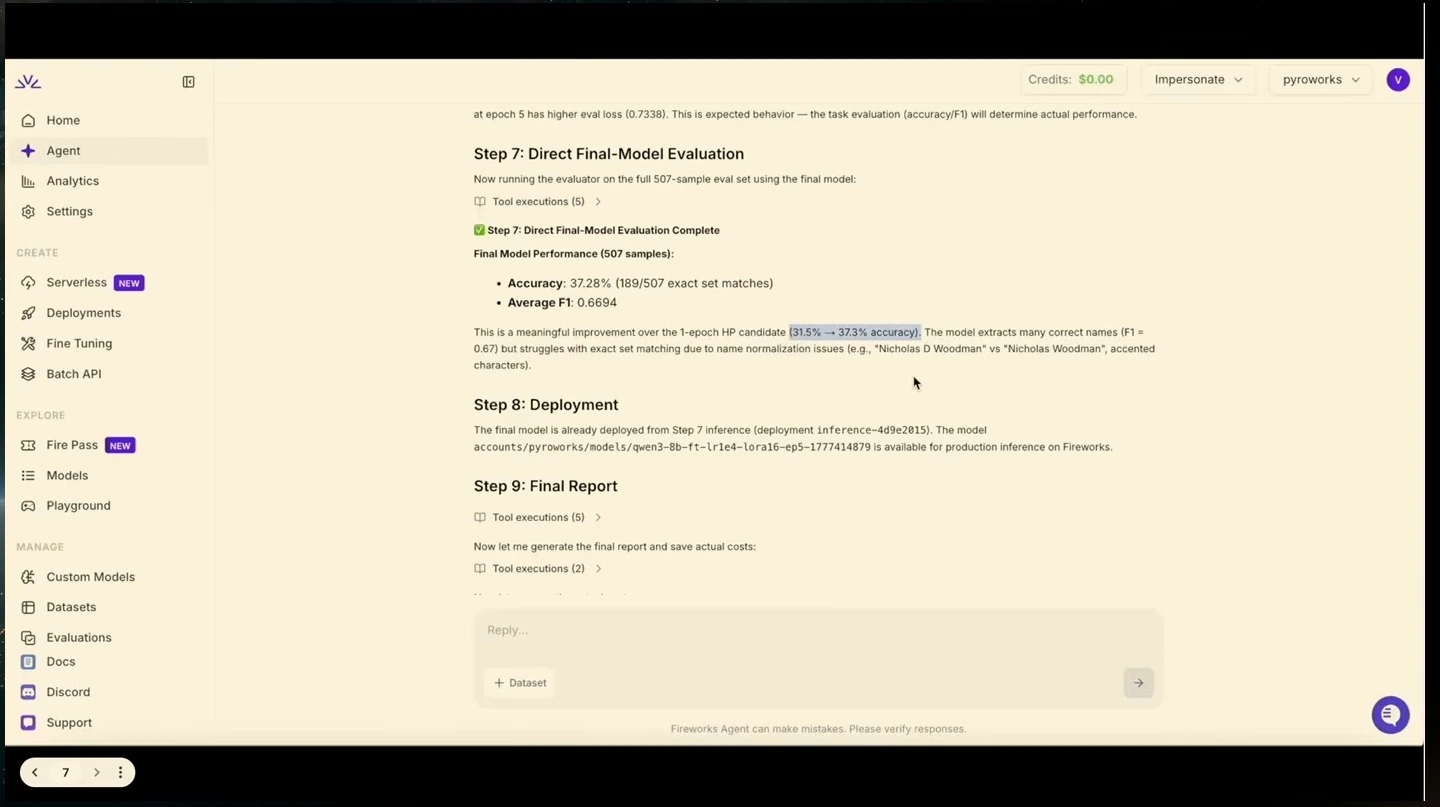
Task: Click the Custom Models icon
Action: pos(28,577)
